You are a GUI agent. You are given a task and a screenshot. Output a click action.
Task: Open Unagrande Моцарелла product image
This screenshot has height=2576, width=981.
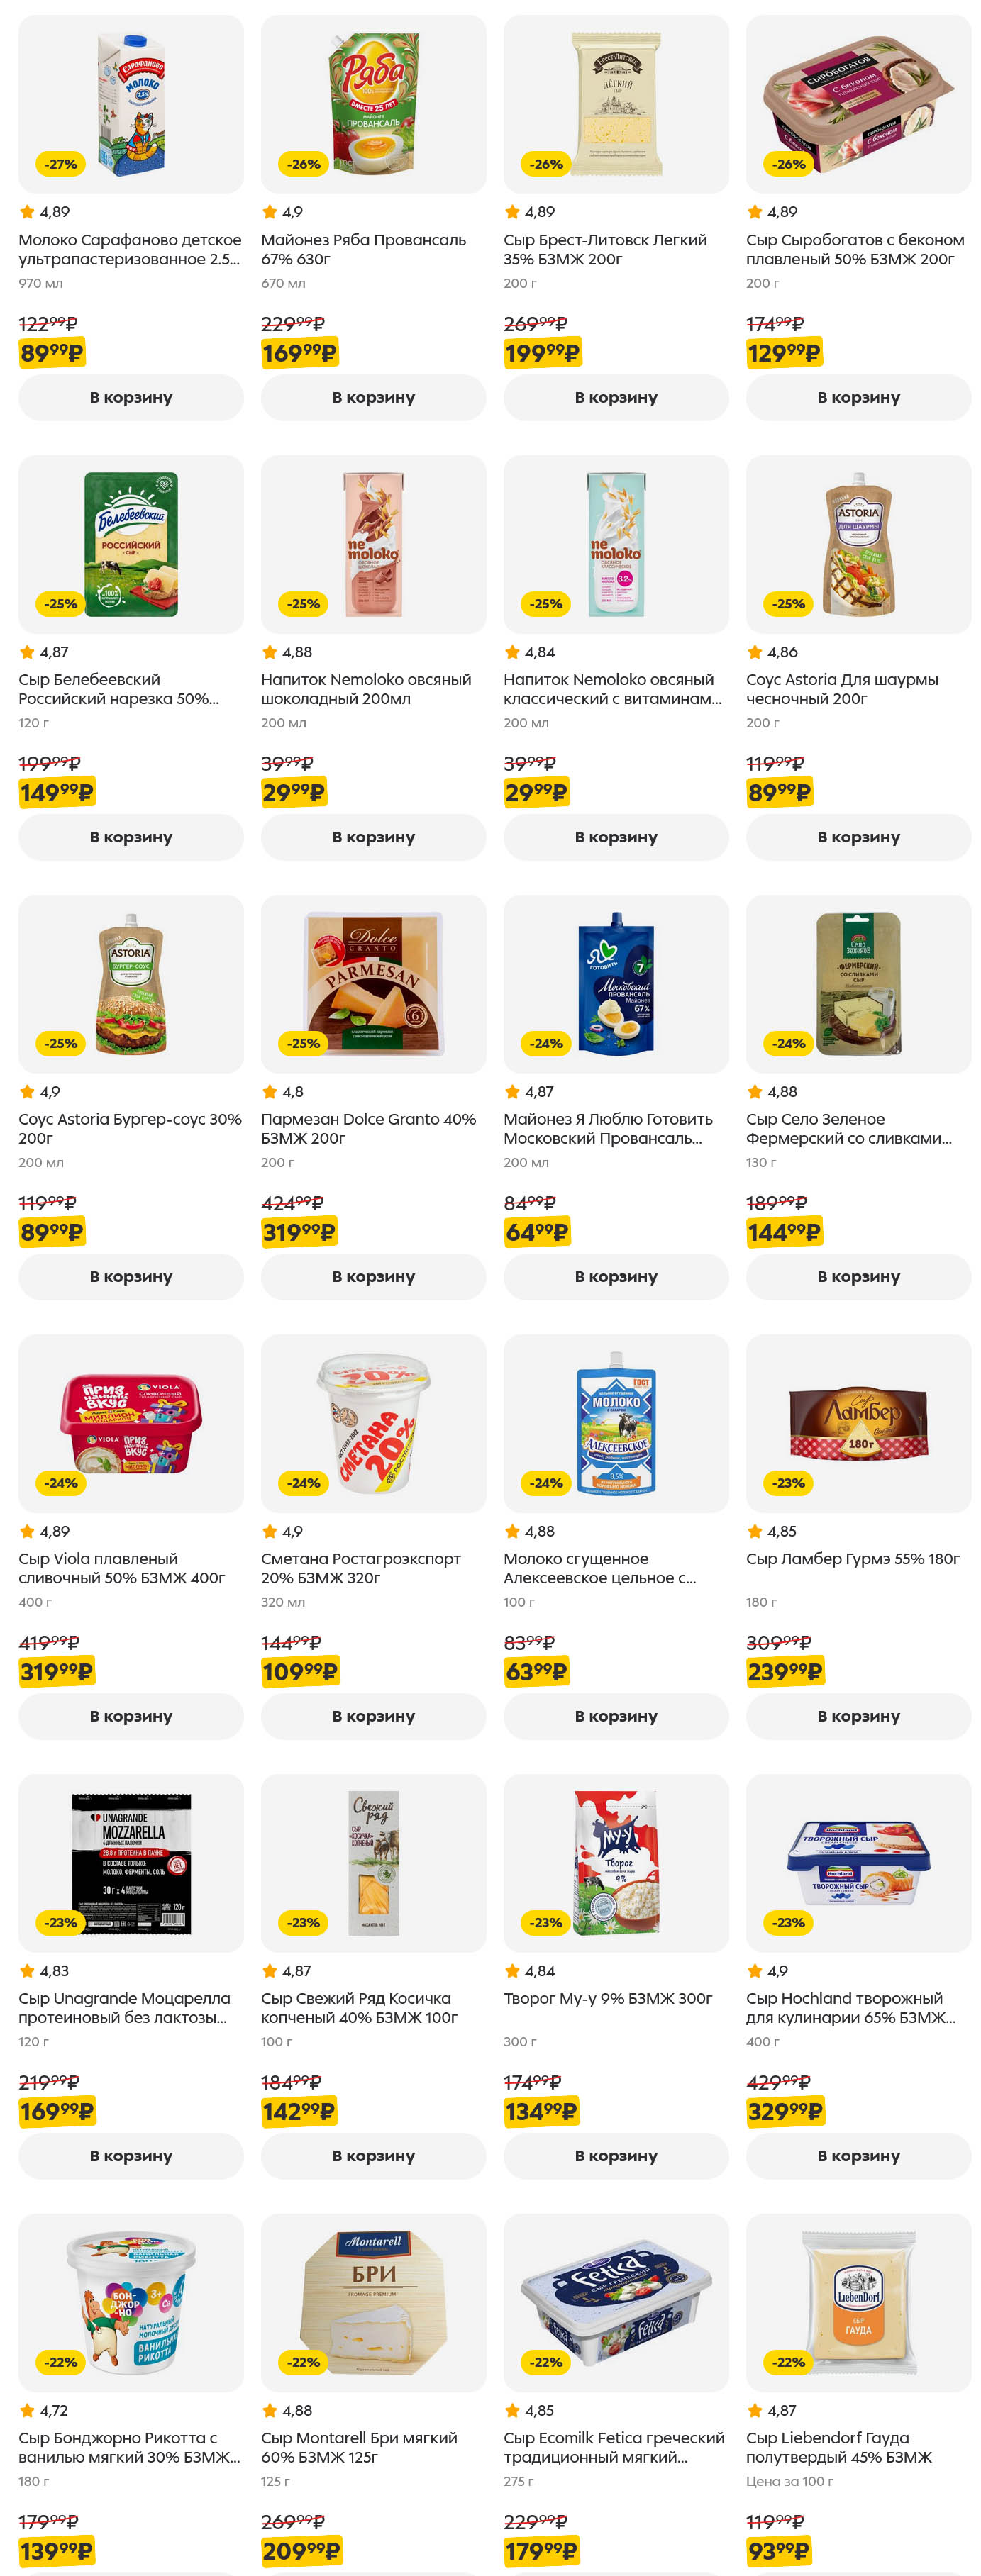[x=130, y=1862]
